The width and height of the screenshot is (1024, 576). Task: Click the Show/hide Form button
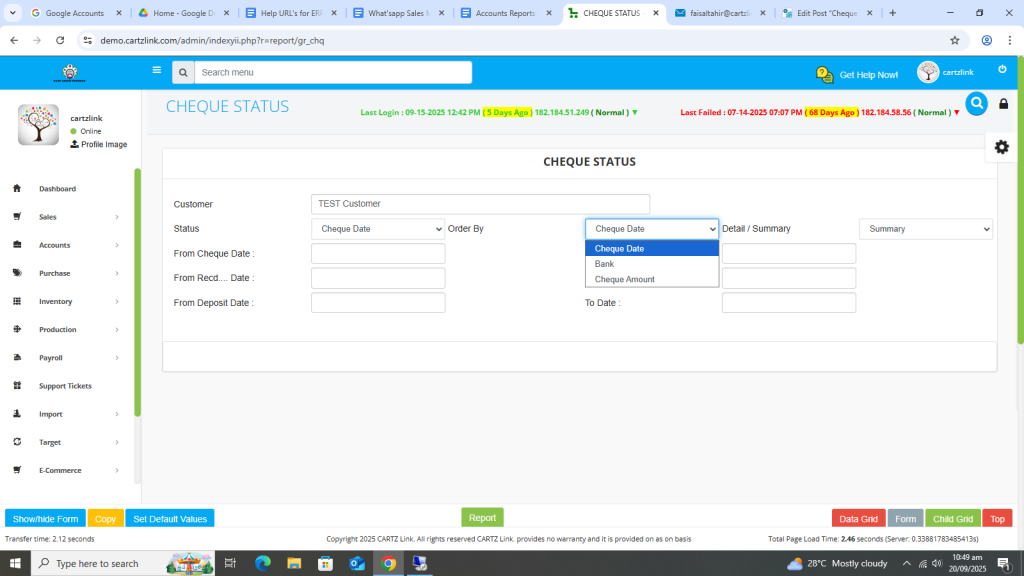pyautogui.click(x=45, y=519)
